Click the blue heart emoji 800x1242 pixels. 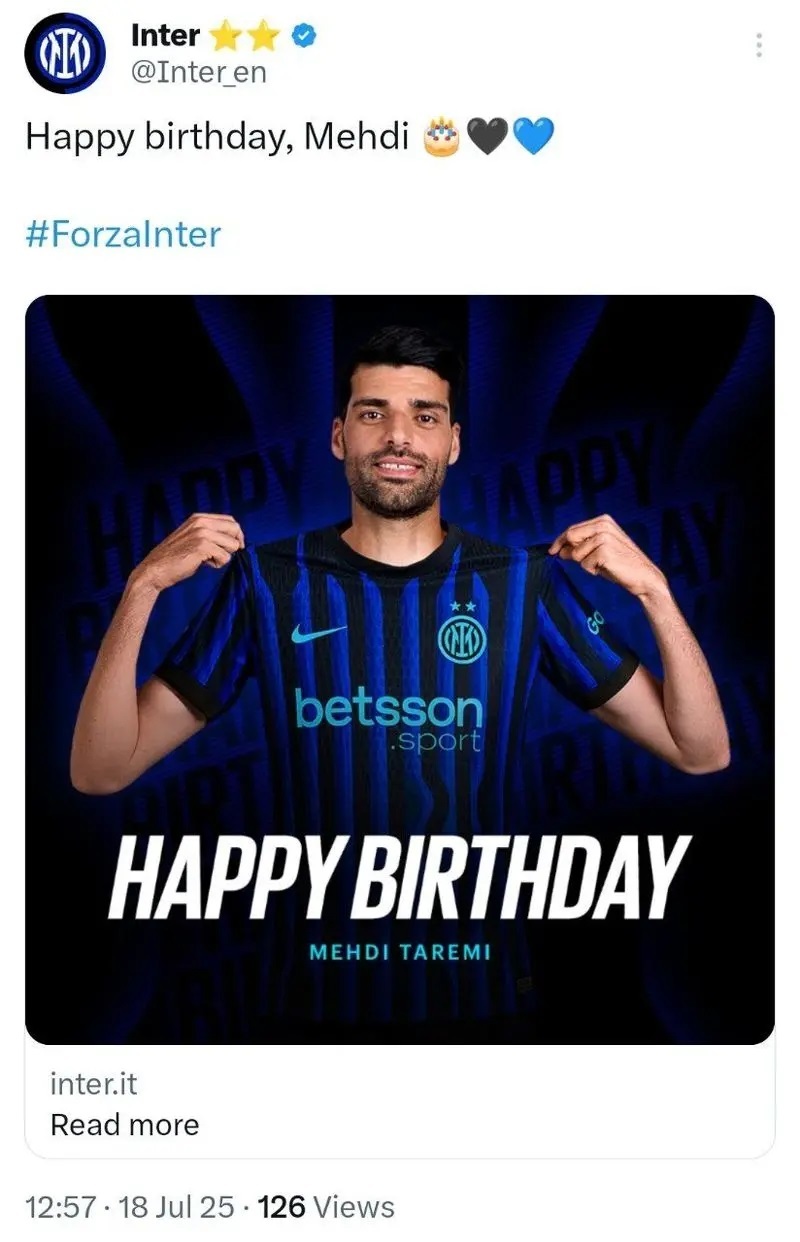tap(532, 136)
